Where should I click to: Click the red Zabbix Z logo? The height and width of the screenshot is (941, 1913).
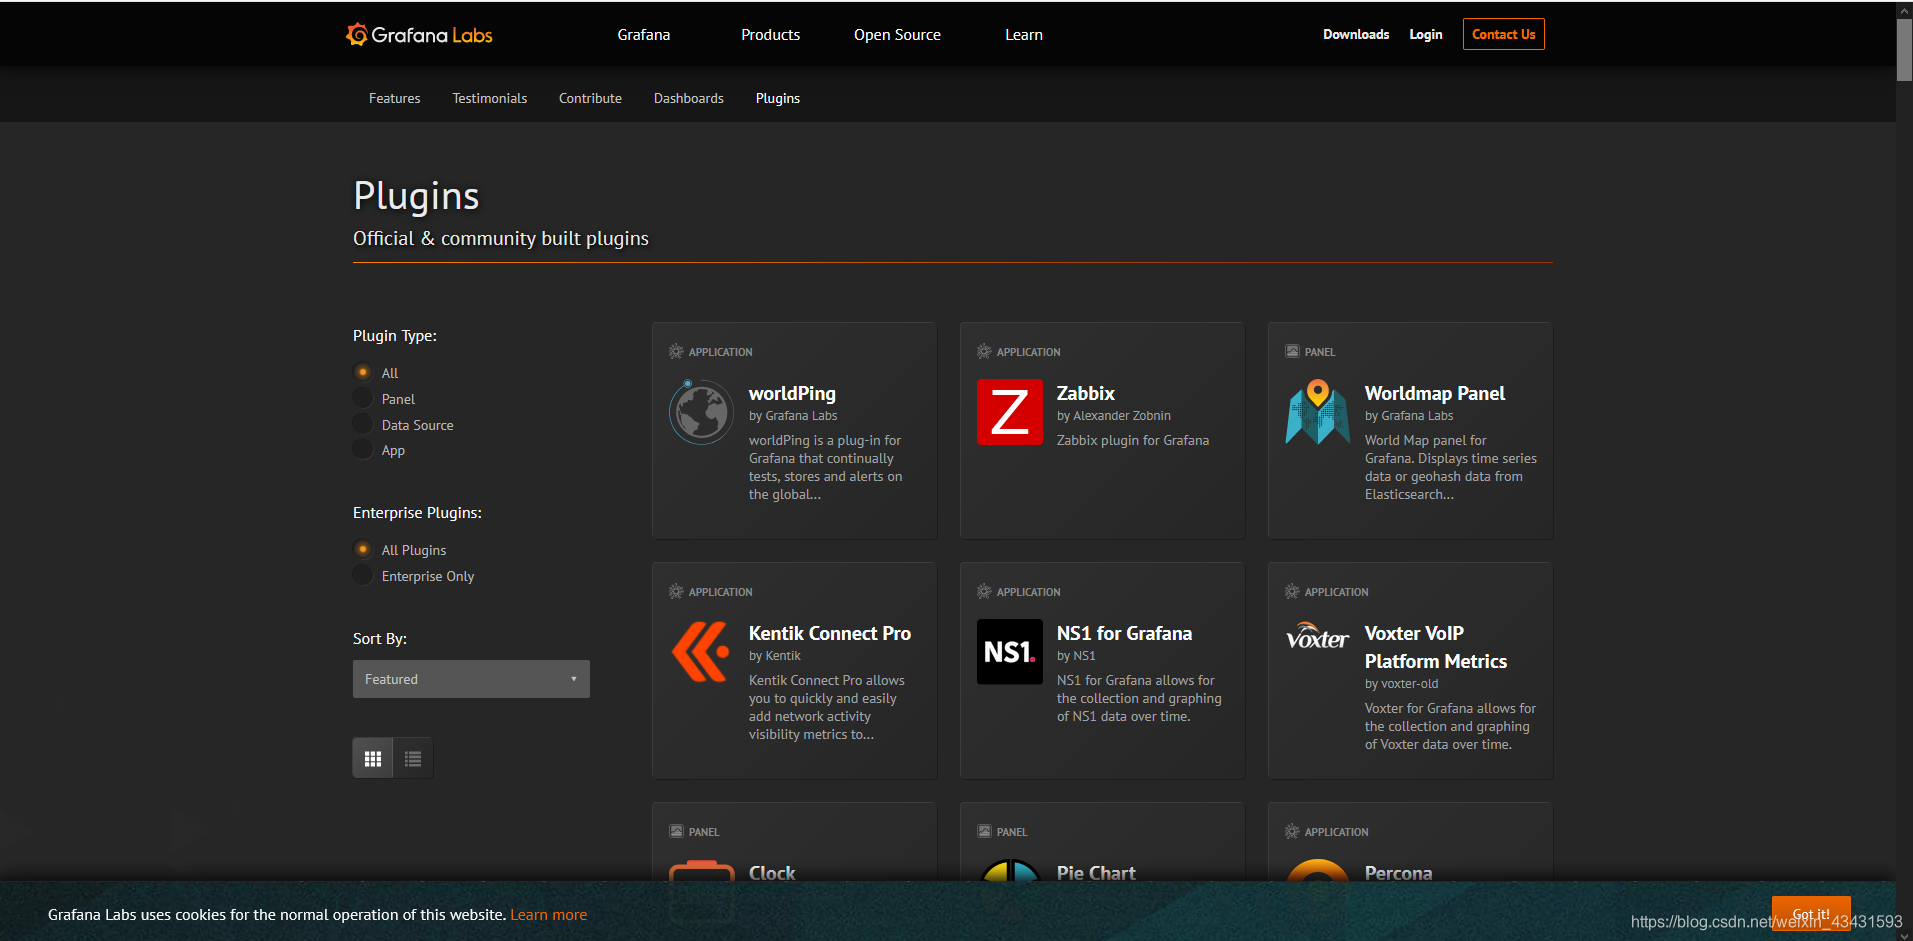(1009, 412)
